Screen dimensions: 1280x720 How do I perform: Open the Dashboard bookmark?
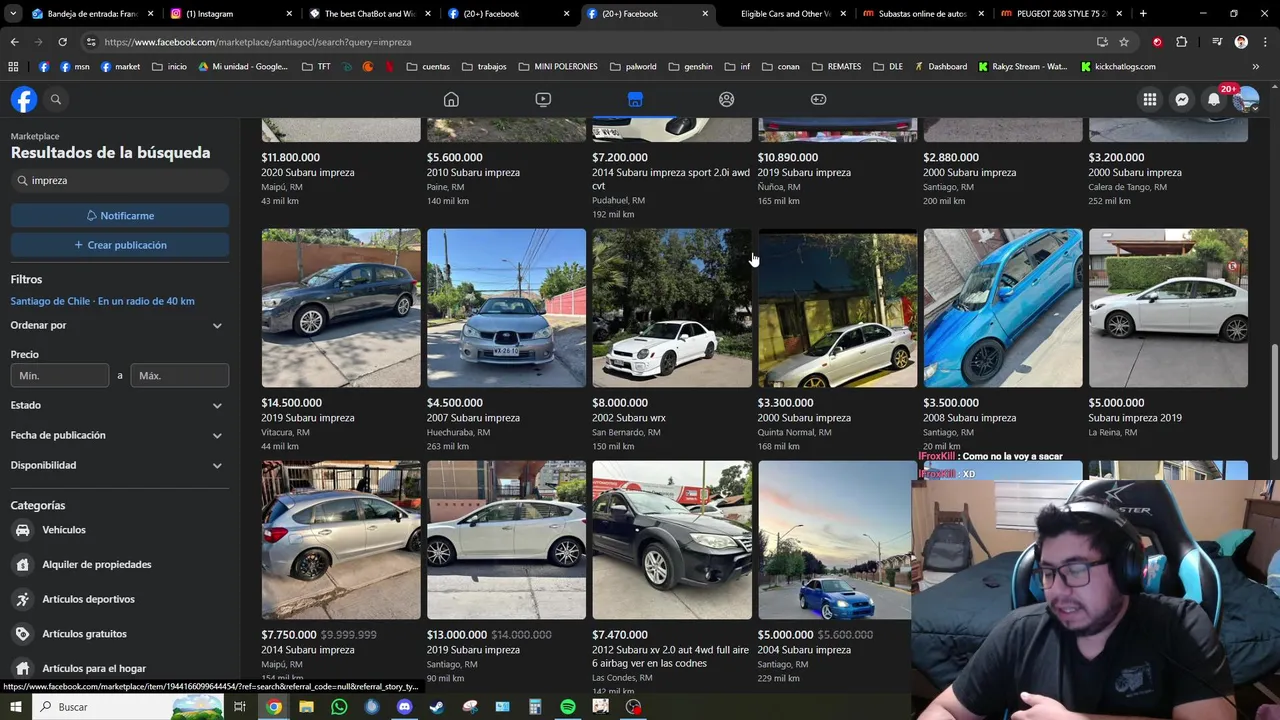click(x=940, y=67)
